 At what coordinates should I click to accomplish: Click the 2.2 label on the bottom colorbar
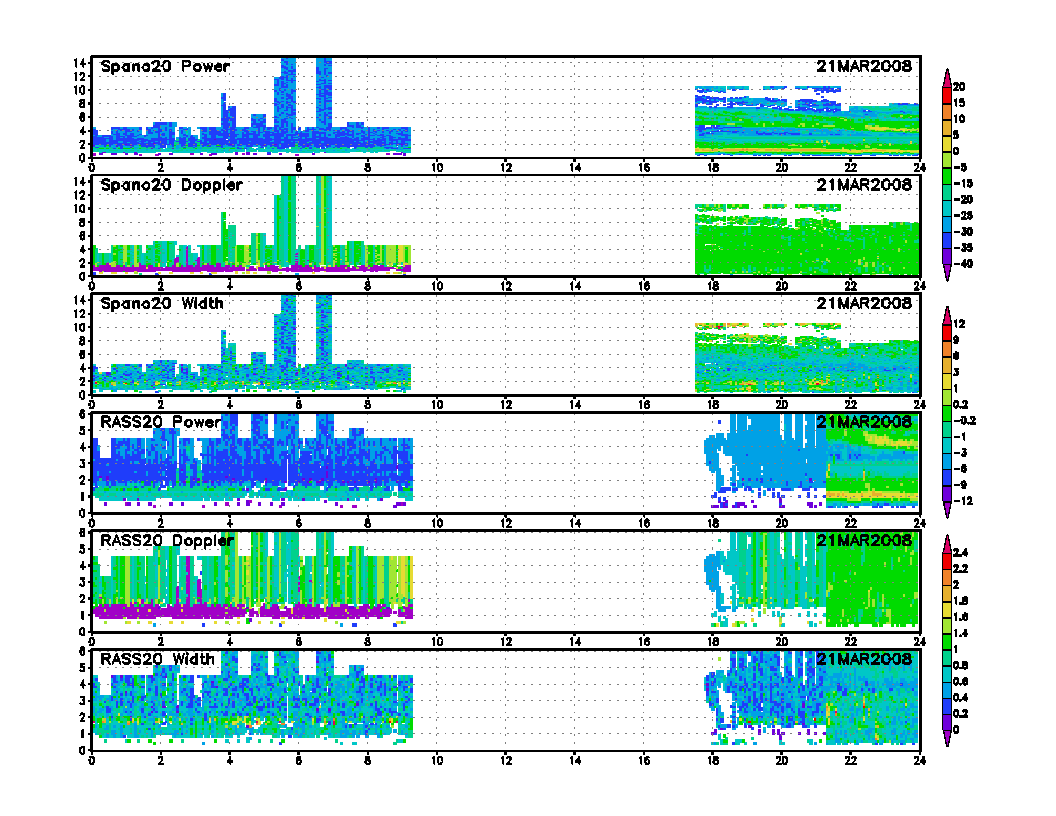coord(961,569)
